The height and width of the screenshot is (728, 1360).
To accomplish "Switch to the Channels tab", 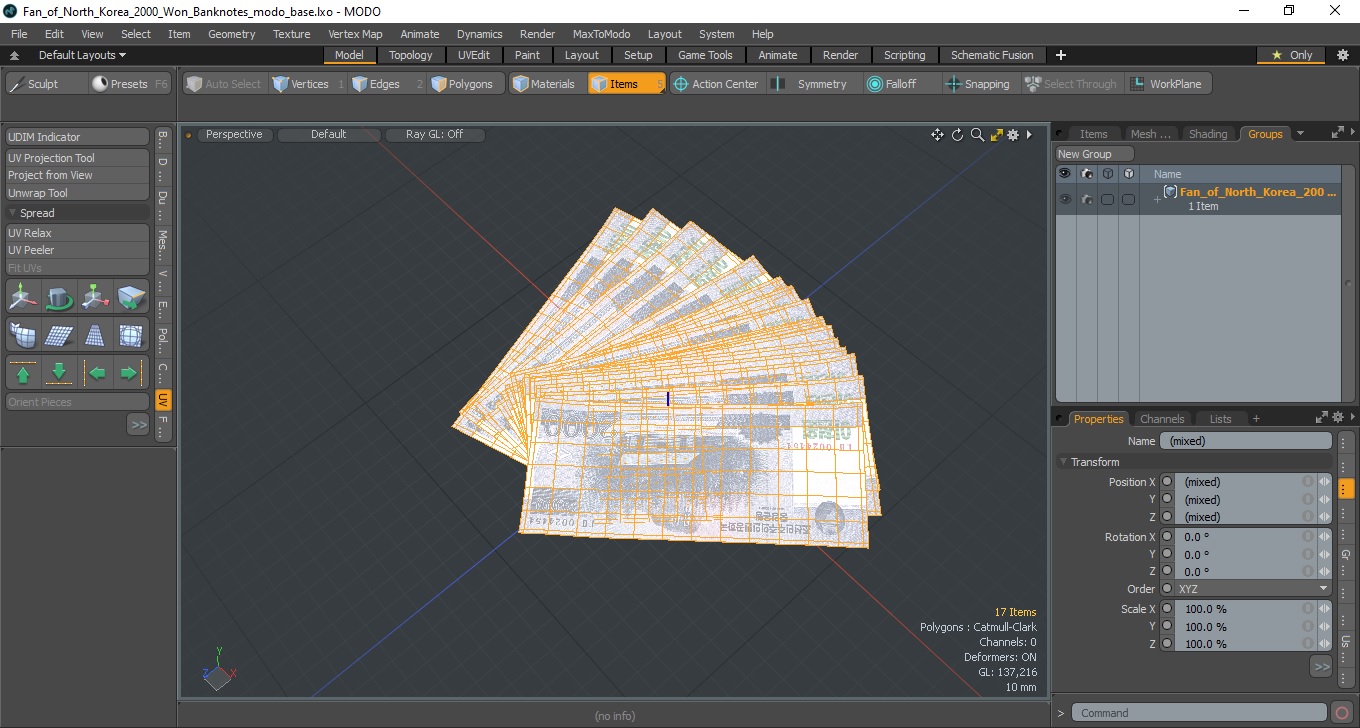I will pyautogui.click(x=1162, y=419).
